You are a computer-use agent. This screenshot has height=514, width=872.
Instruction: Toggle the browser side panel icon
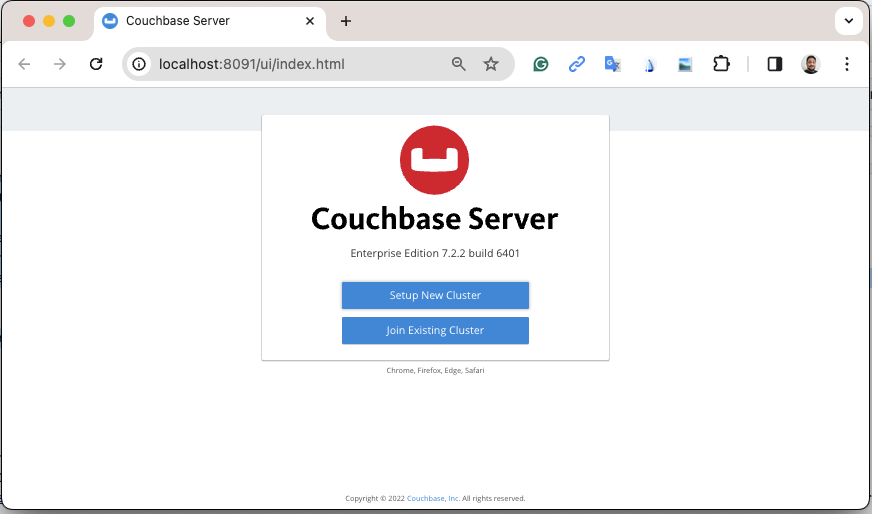(775, 64)
